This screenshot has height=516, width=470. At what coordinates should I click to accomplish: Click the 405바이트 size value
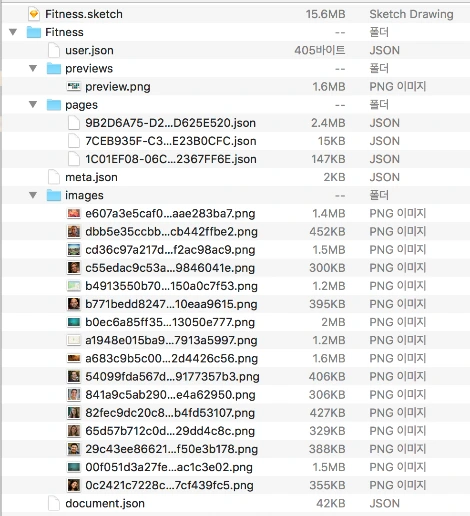pyautogui.click(x=320, y=50)
